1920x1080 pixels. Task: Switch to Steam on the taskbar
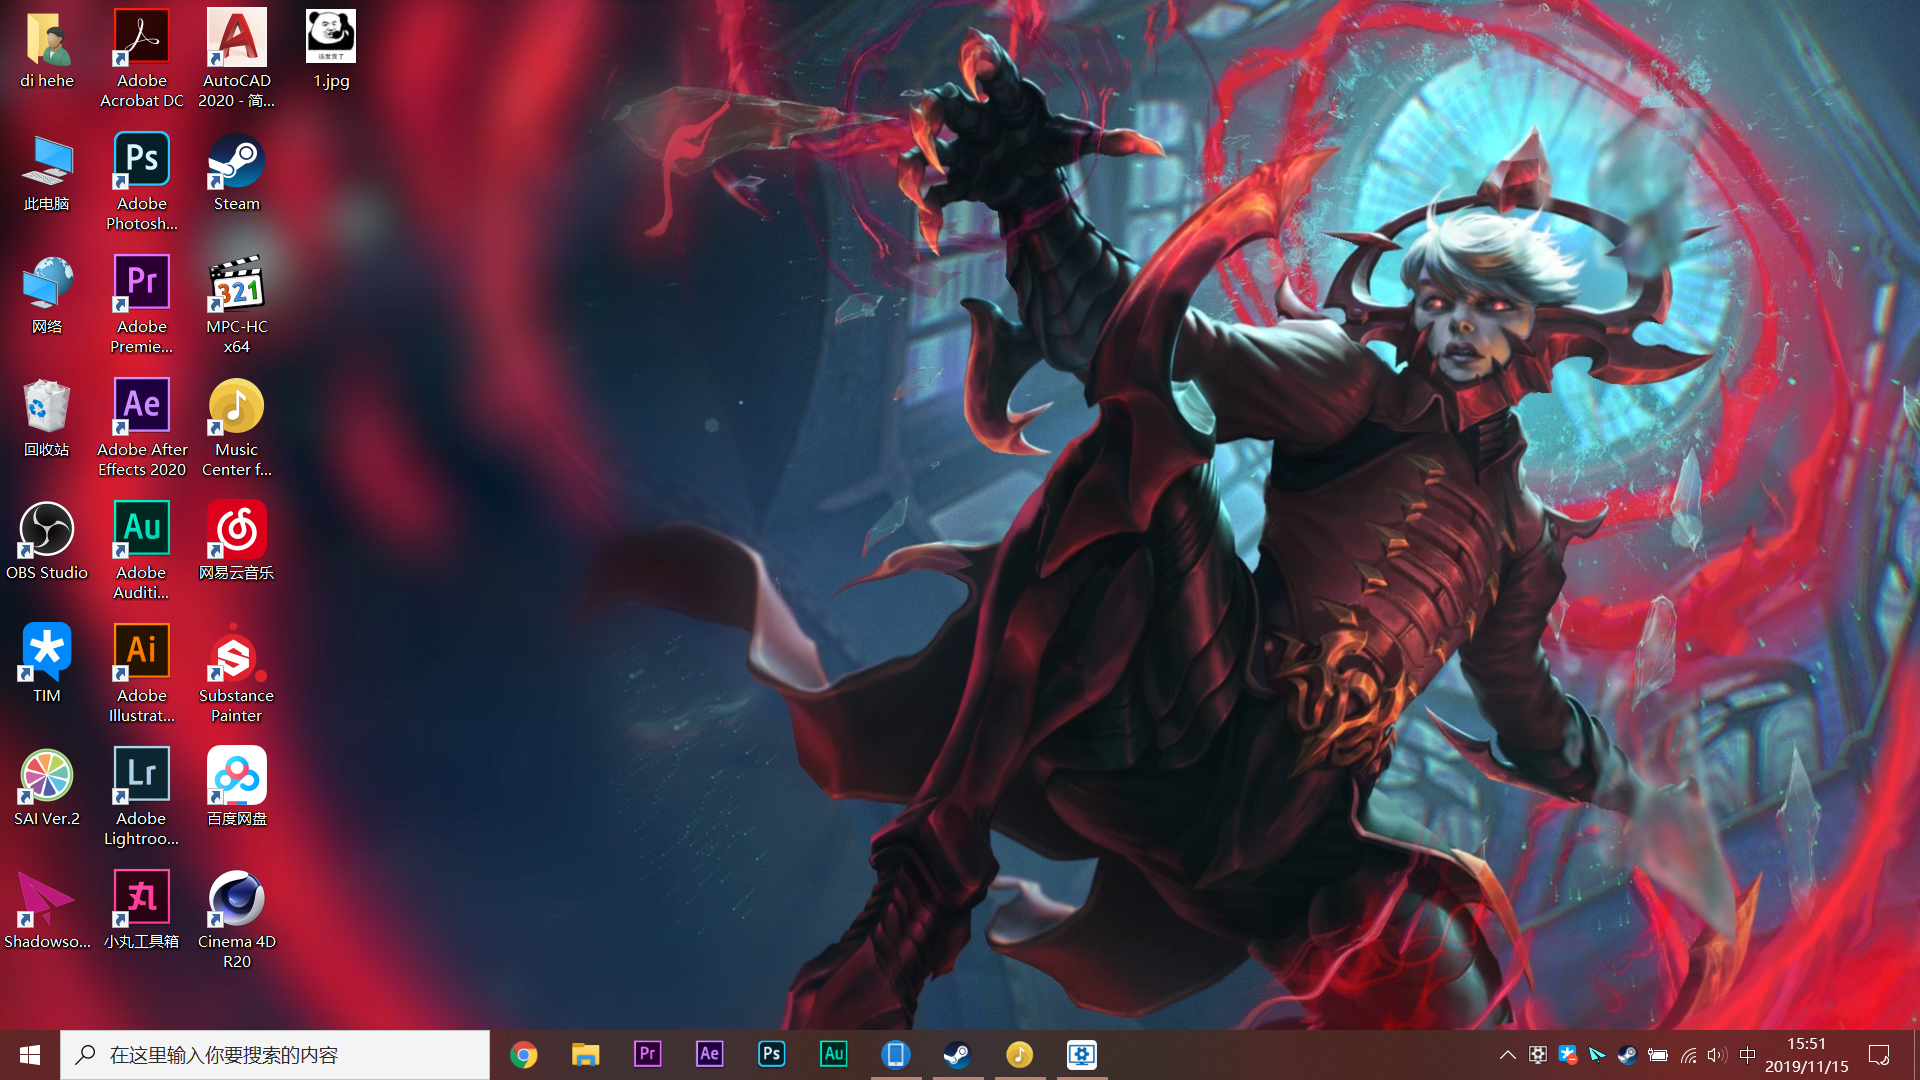pyautogui.click(x=957, y=1055)
